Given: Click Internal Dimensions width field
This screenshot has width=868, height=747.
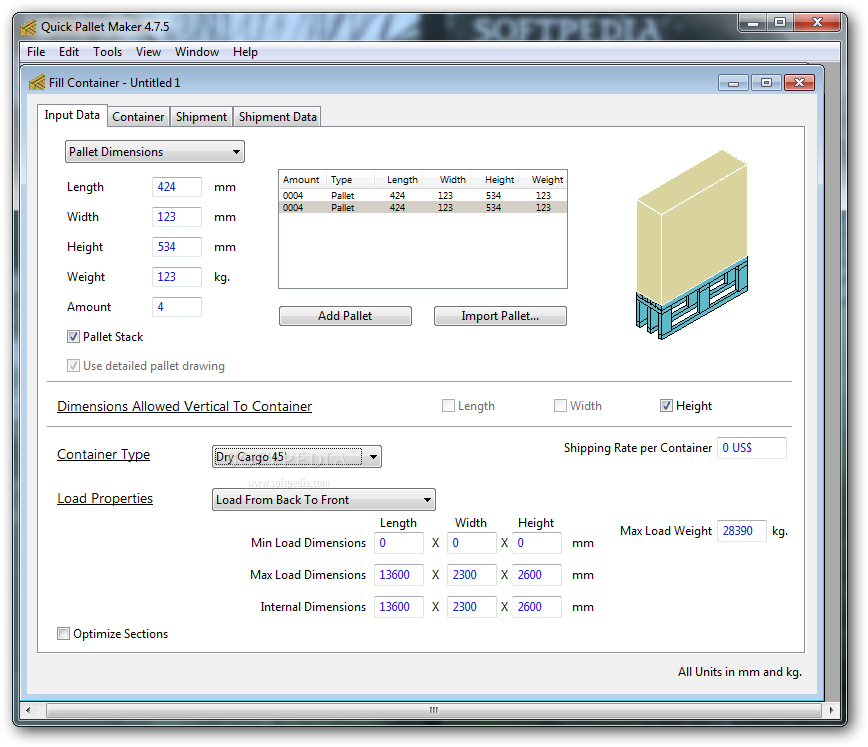Looking at the screenshot, I should point(471,607).
